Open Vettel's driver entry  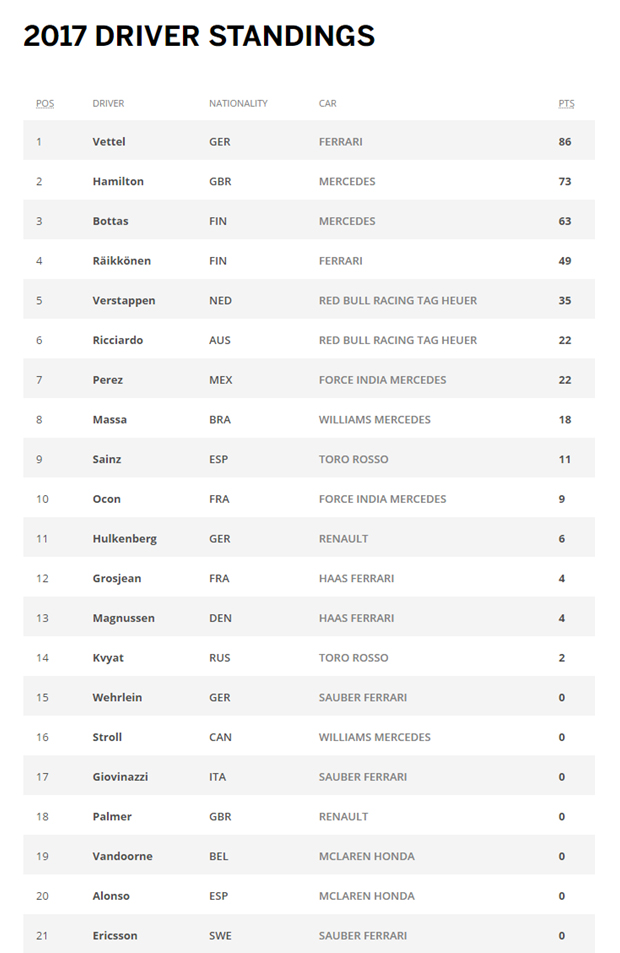109,142
